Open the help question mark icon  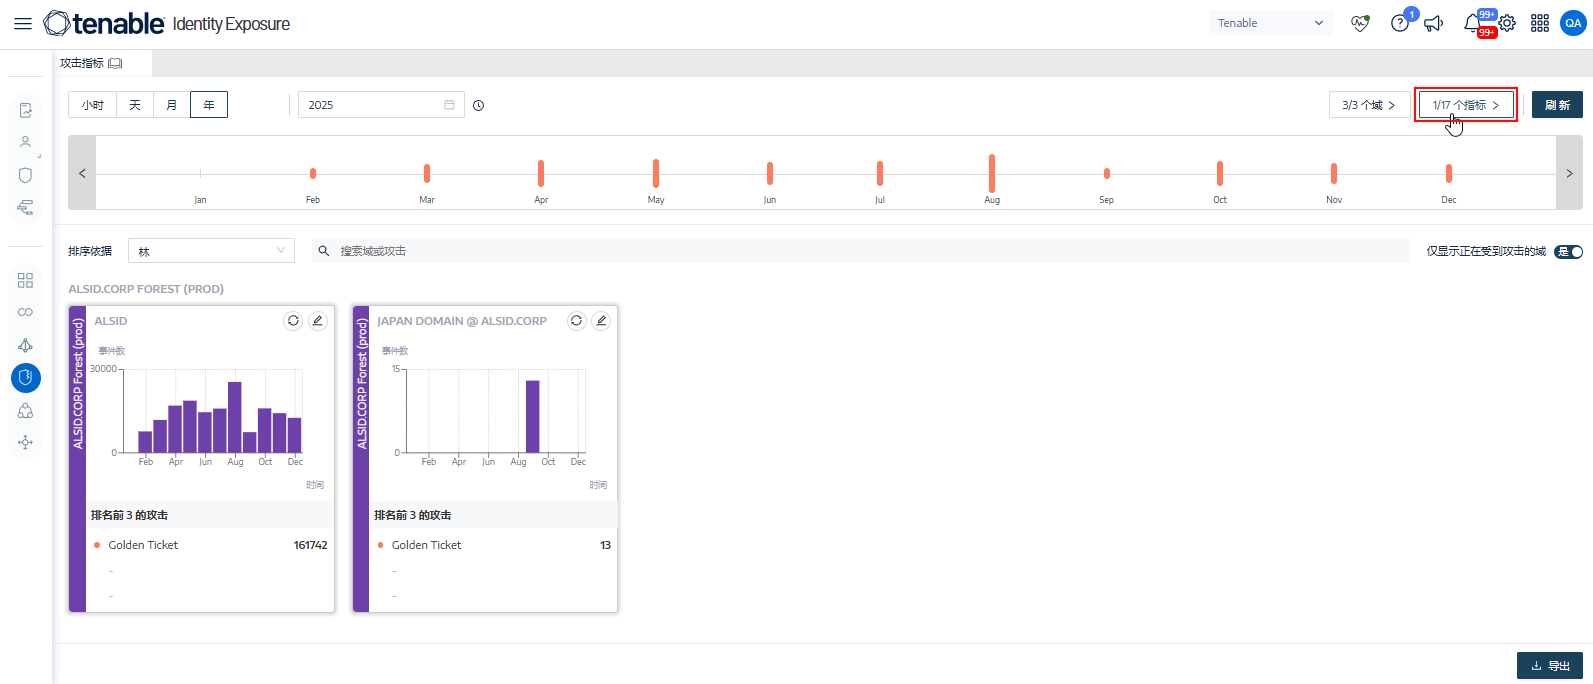tap(1399, 23)
